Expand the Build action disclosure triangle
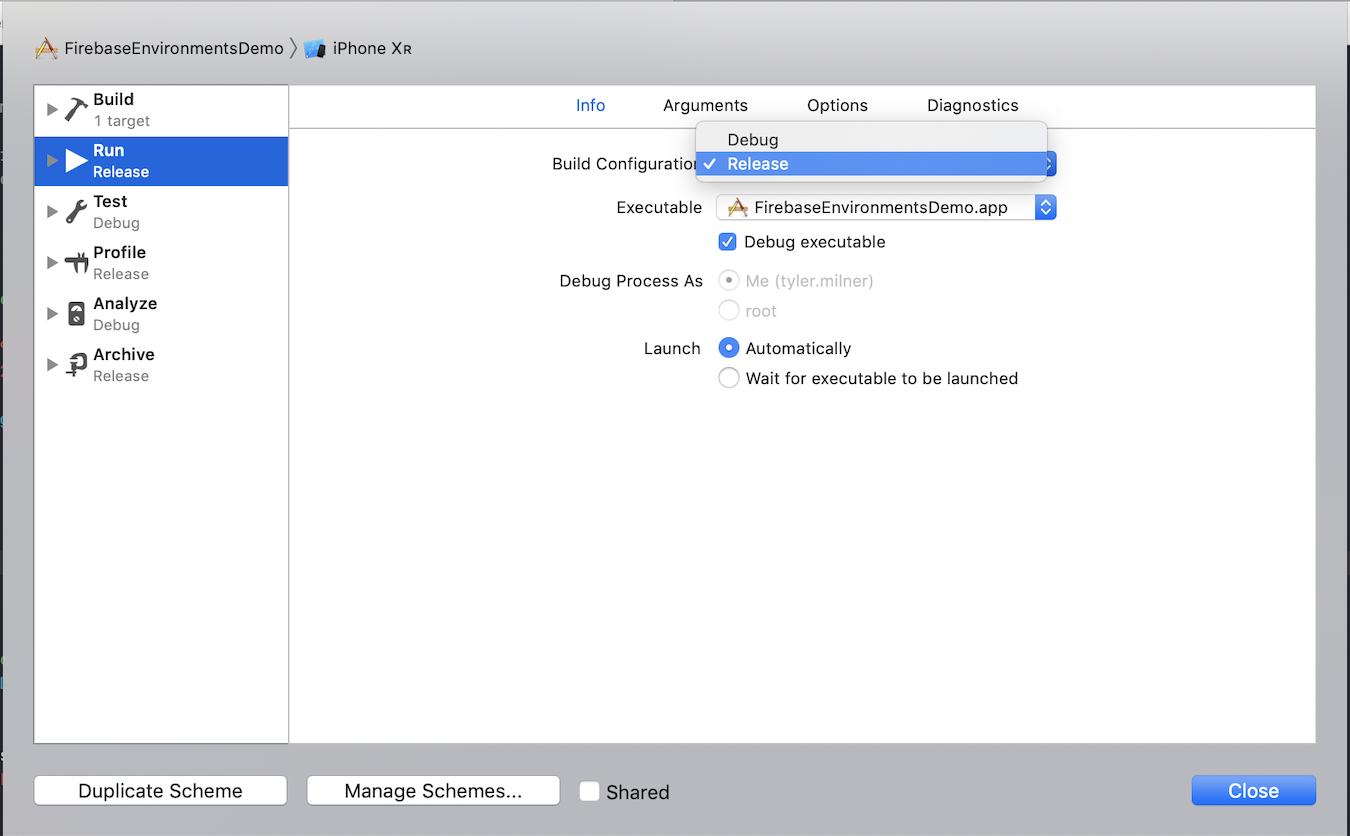Screen dimensions: 1350x836 coord(52,109)
